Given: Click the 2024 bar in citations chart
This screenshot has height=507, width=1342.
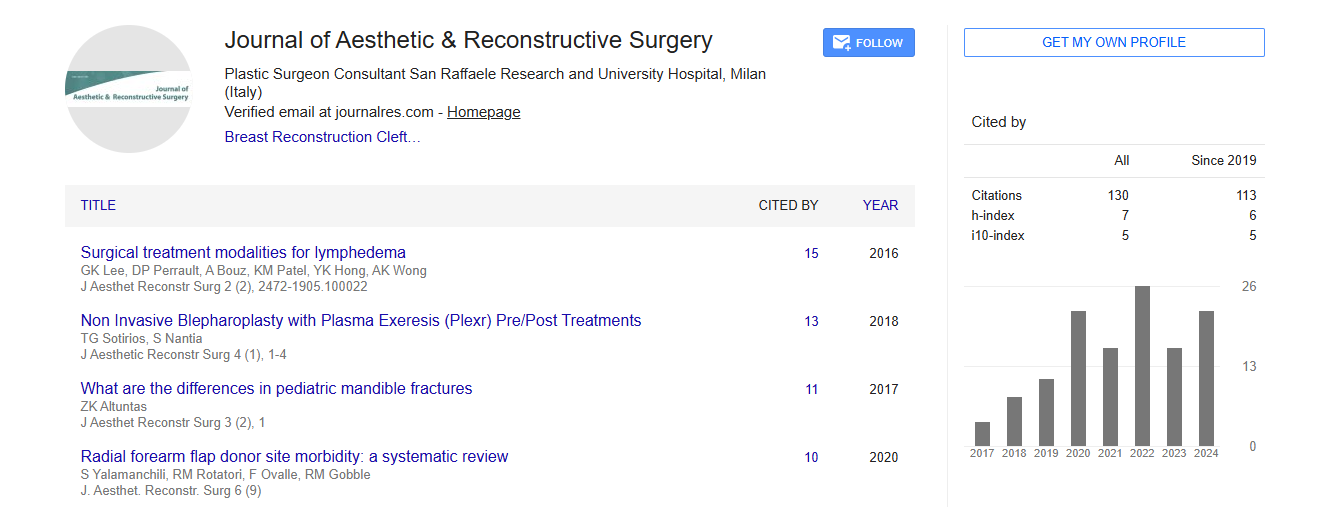Looking at the screenshot, I should click(1206, 379).
